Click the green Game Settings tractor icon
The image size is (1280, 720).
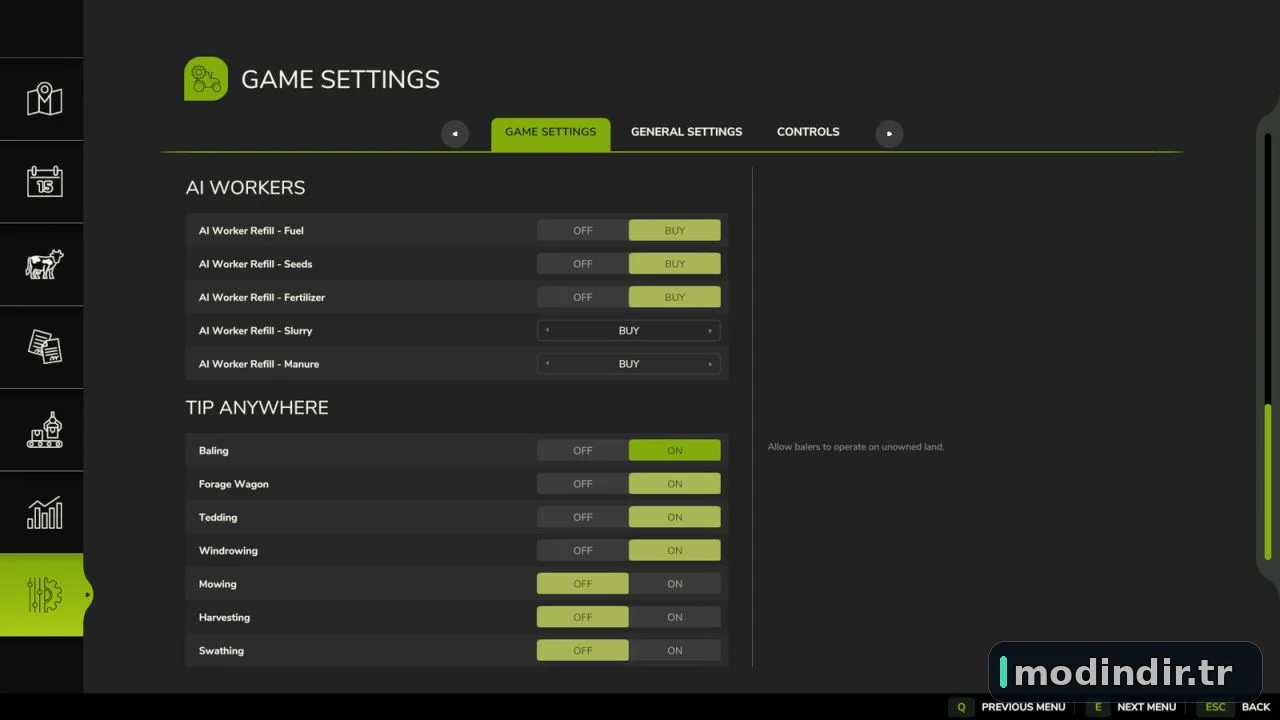[206, 79]
